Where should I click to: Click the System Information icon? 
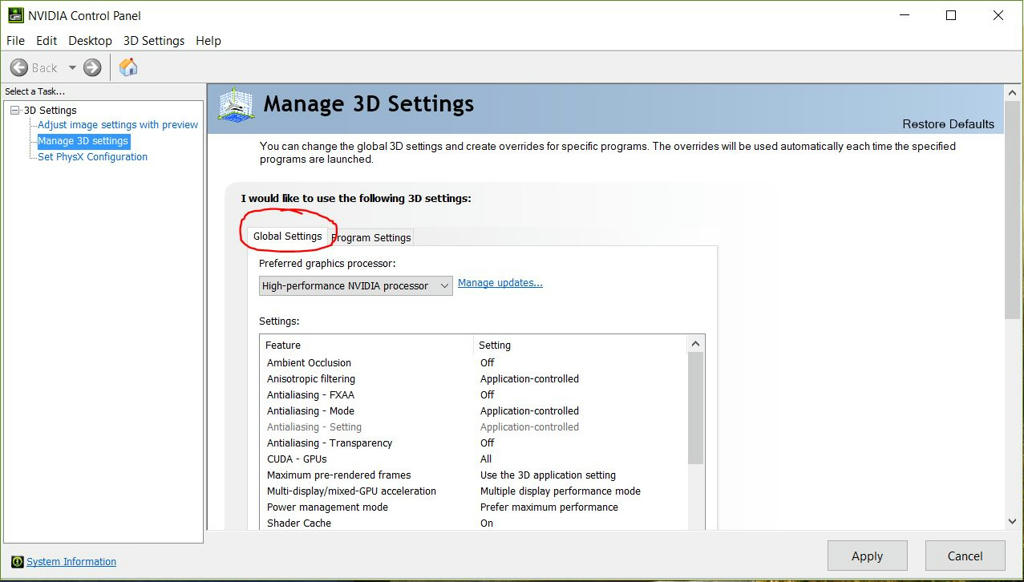click(16, 562)
